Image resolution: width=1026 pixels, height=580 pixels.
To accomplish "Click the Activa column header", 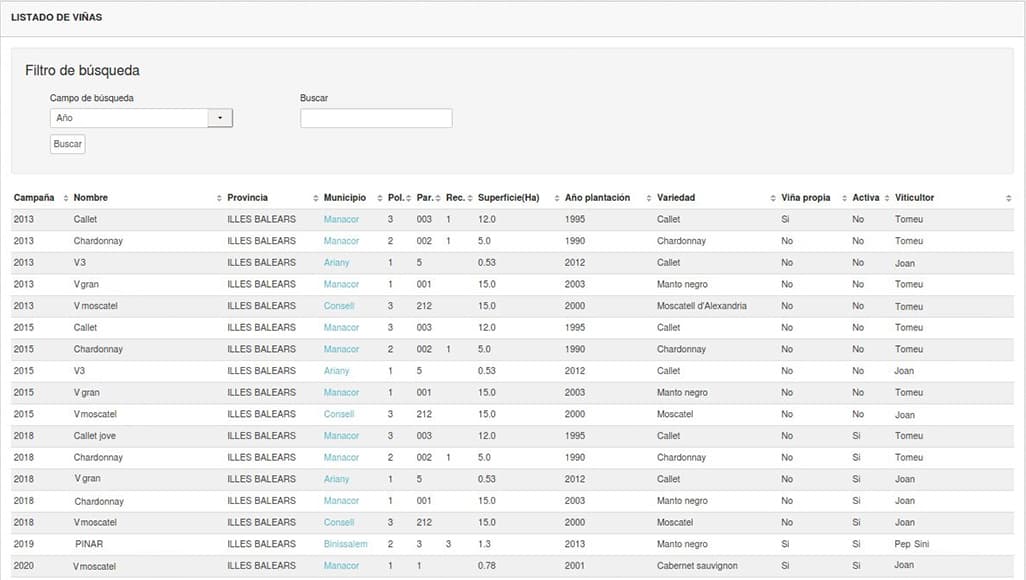I will click(865, 198).
